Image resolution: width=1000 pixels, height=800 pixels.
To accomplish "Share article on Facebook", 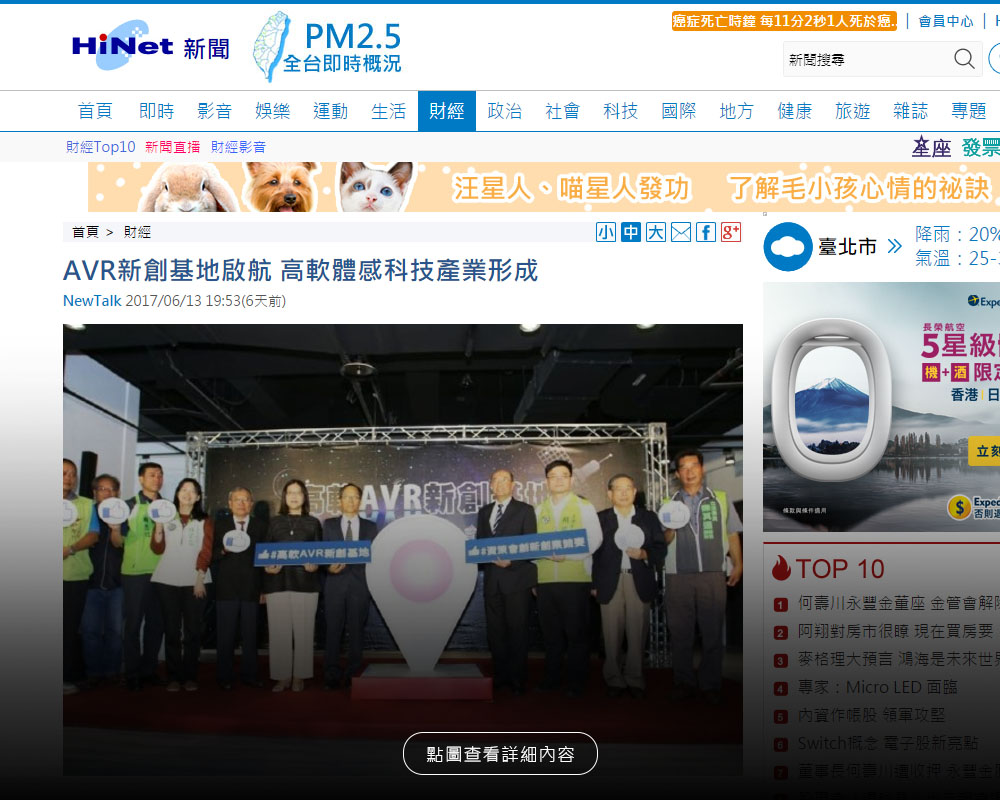I will [706, 232].
